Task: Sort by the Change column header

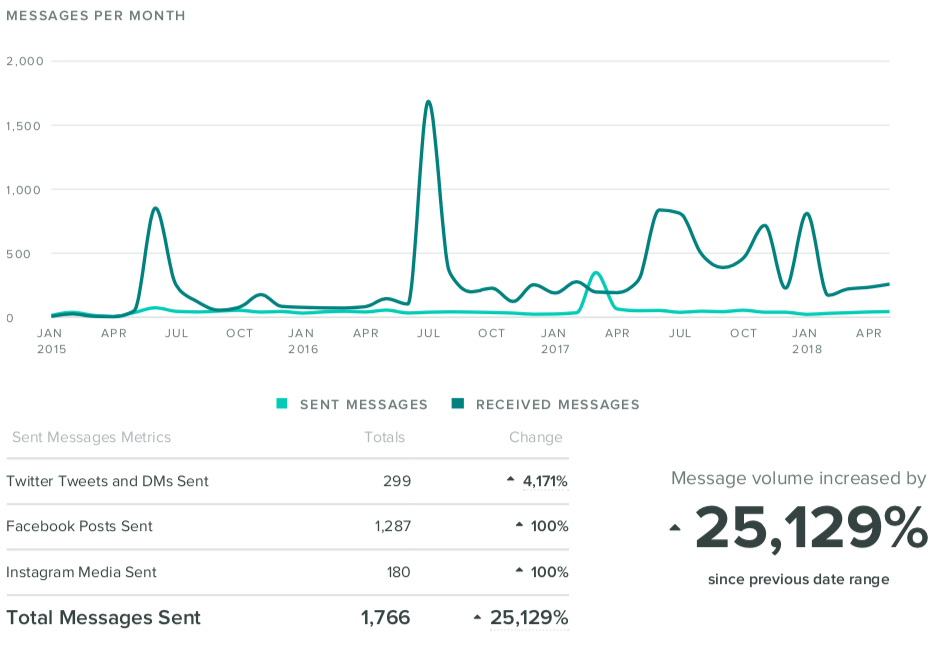Action: pyautogui.click(x=535, y=437)
